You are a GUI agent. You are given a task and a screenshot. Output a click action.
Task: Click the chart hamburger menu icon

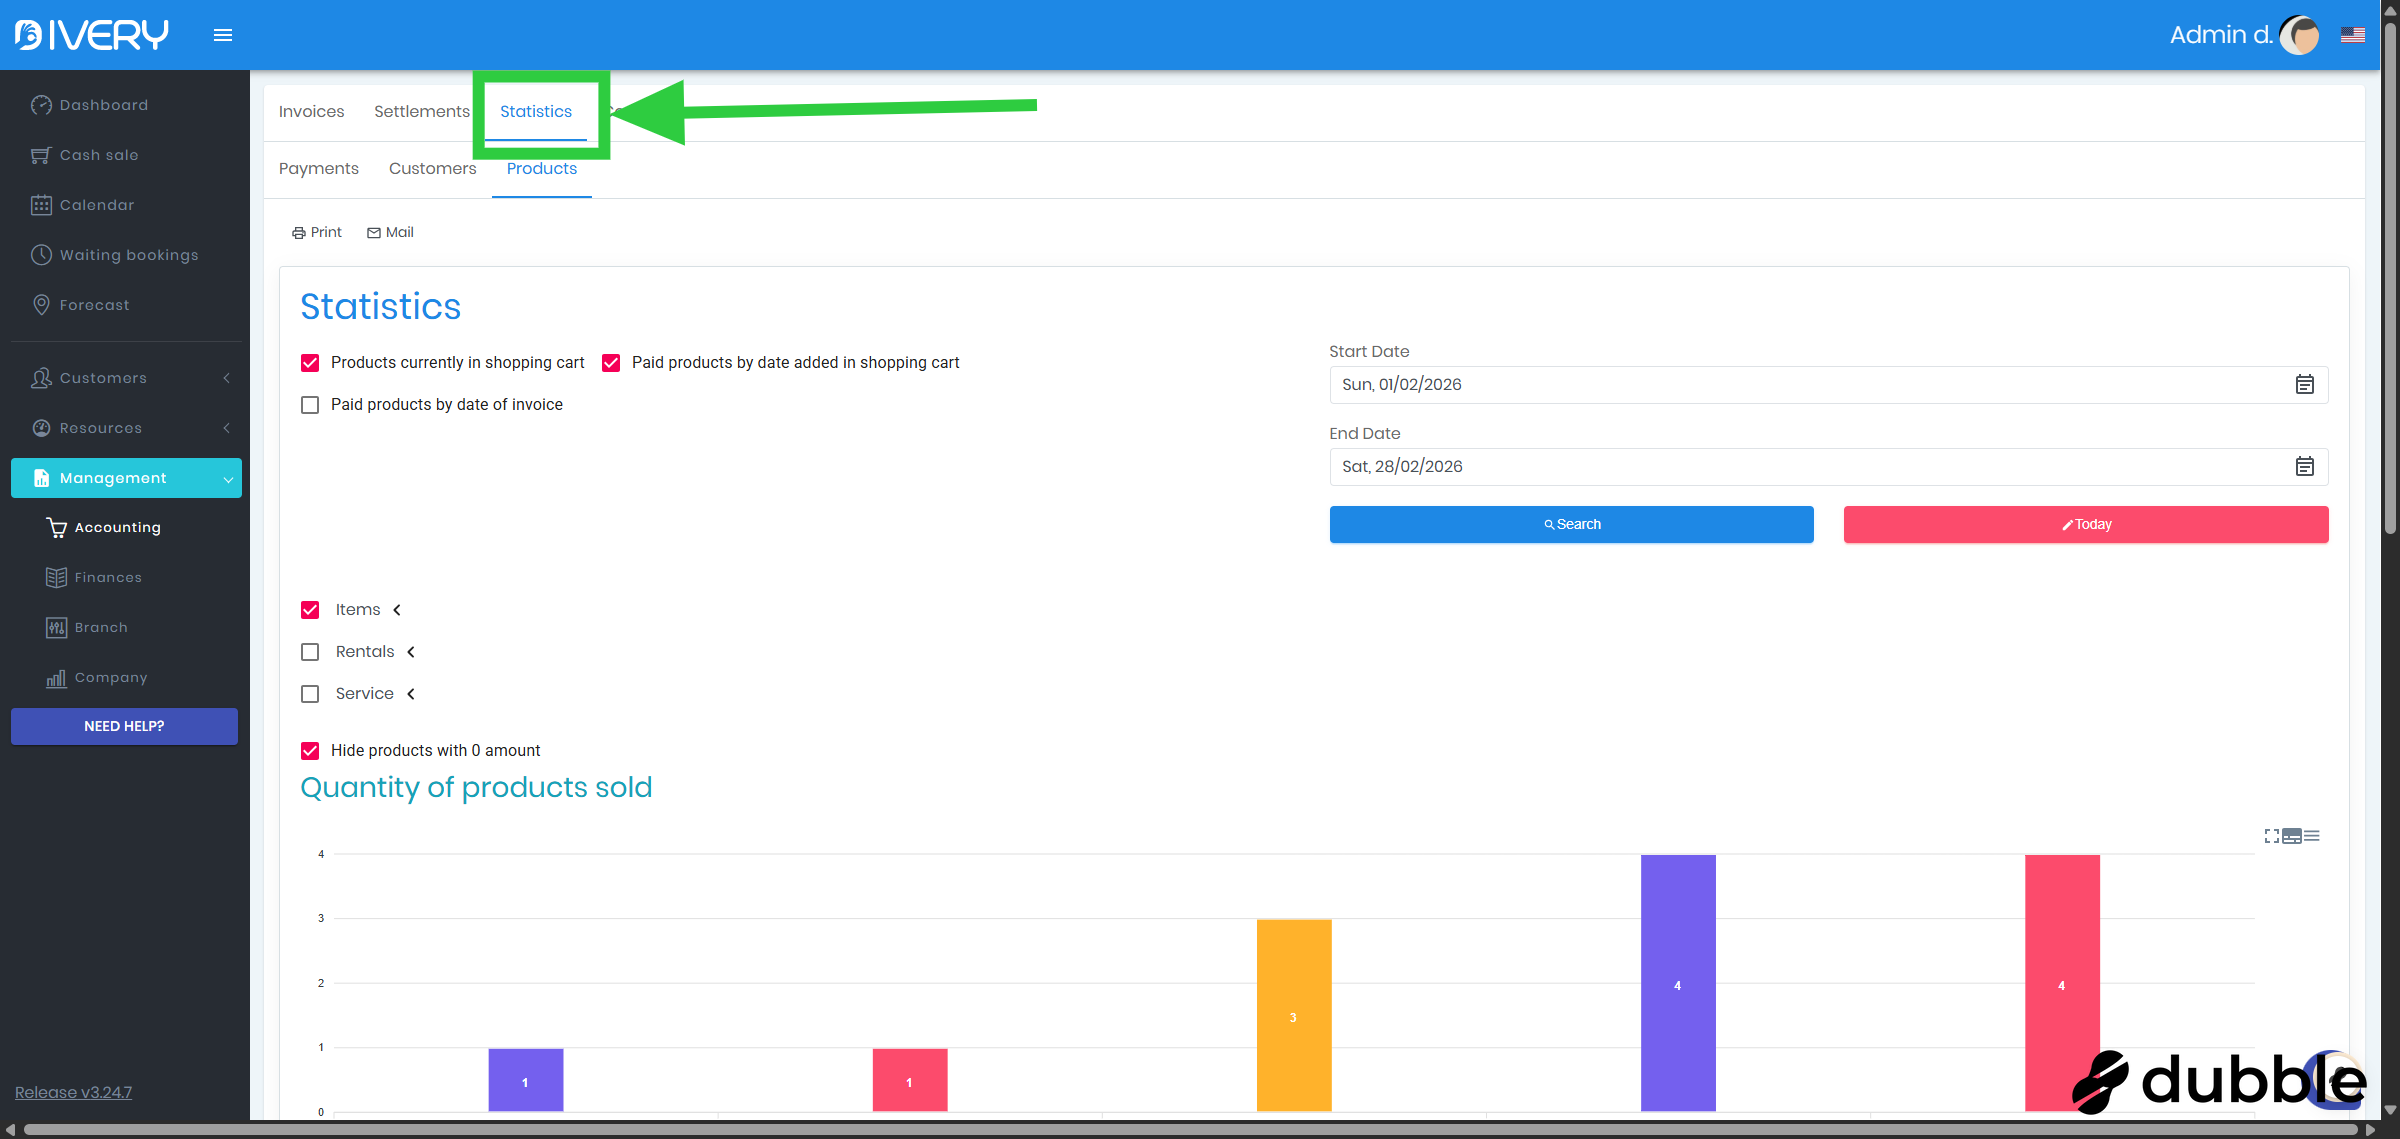tap(2312, 836)
